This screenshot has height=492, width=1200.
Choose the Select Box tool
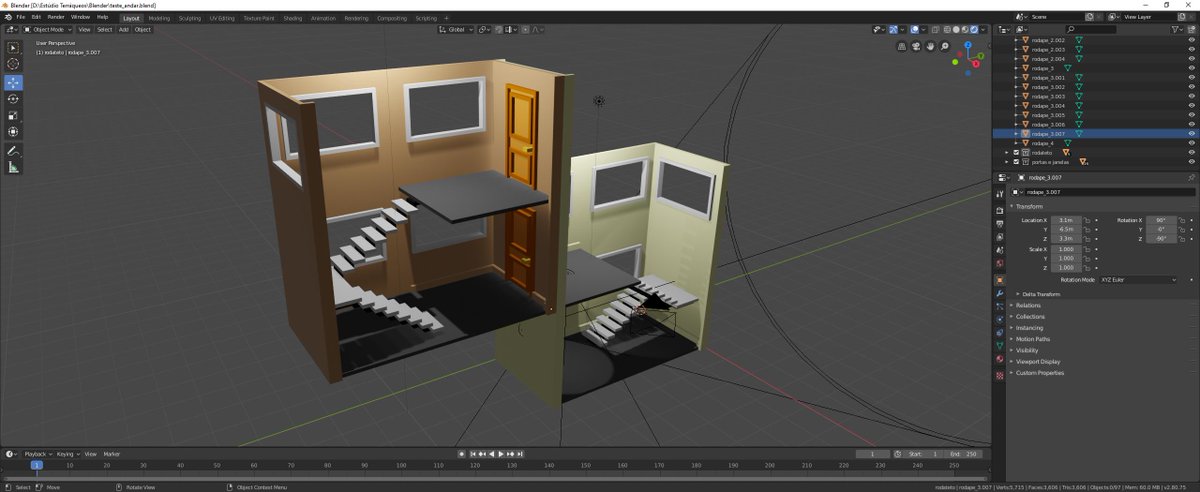(13, 47)
